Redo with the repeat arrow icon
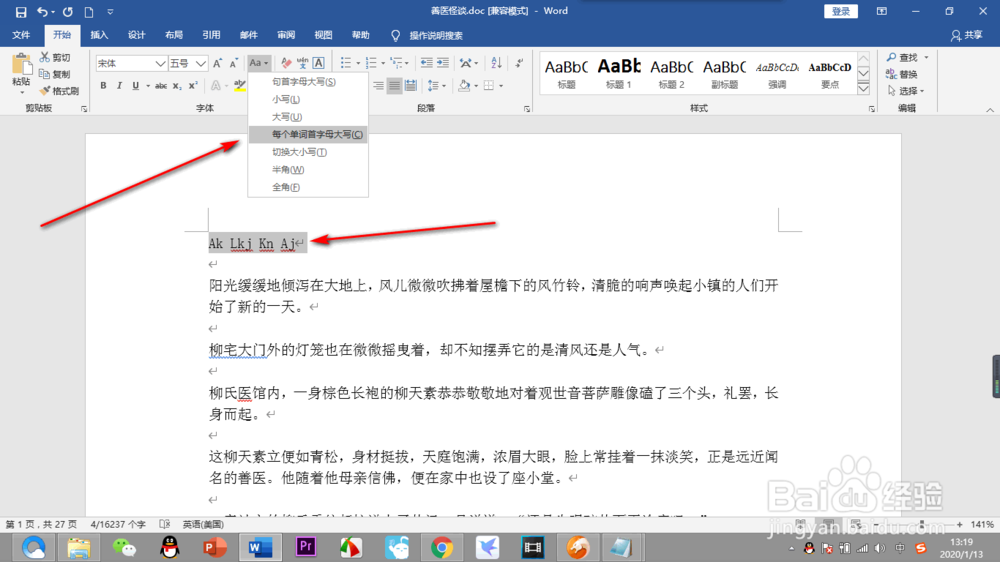Image resolution: width=1000 pixels, height=562 pixels. coord(68,11)
